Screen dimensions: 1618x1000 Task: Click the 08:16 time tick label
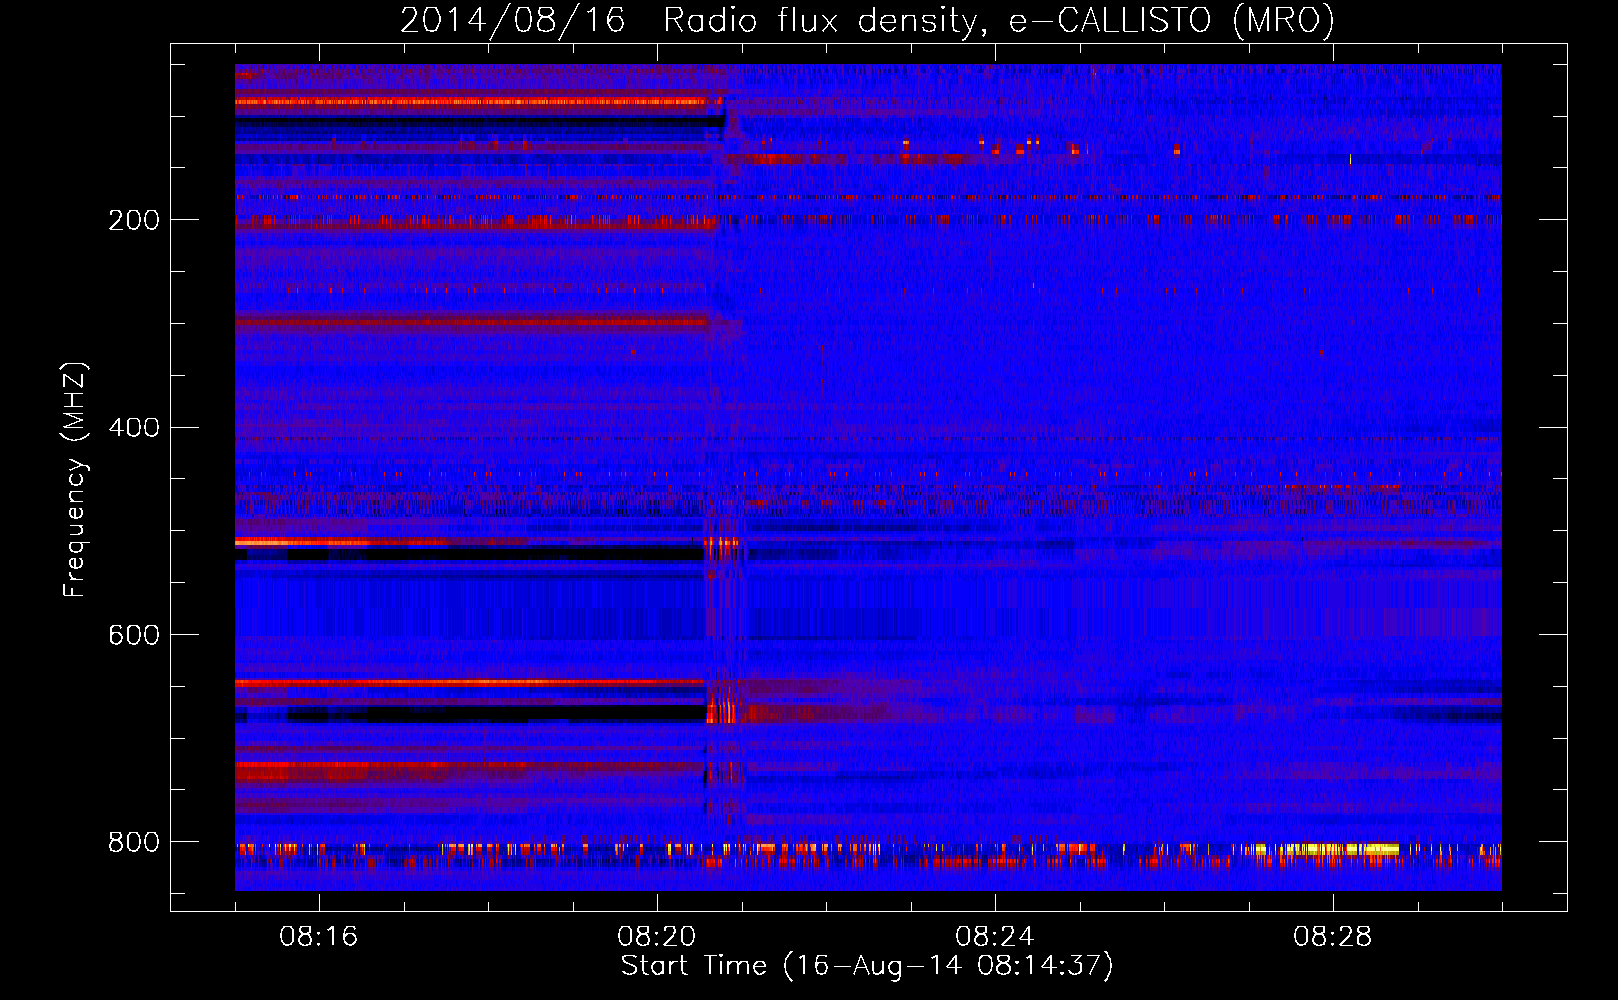tap(319, 937)
